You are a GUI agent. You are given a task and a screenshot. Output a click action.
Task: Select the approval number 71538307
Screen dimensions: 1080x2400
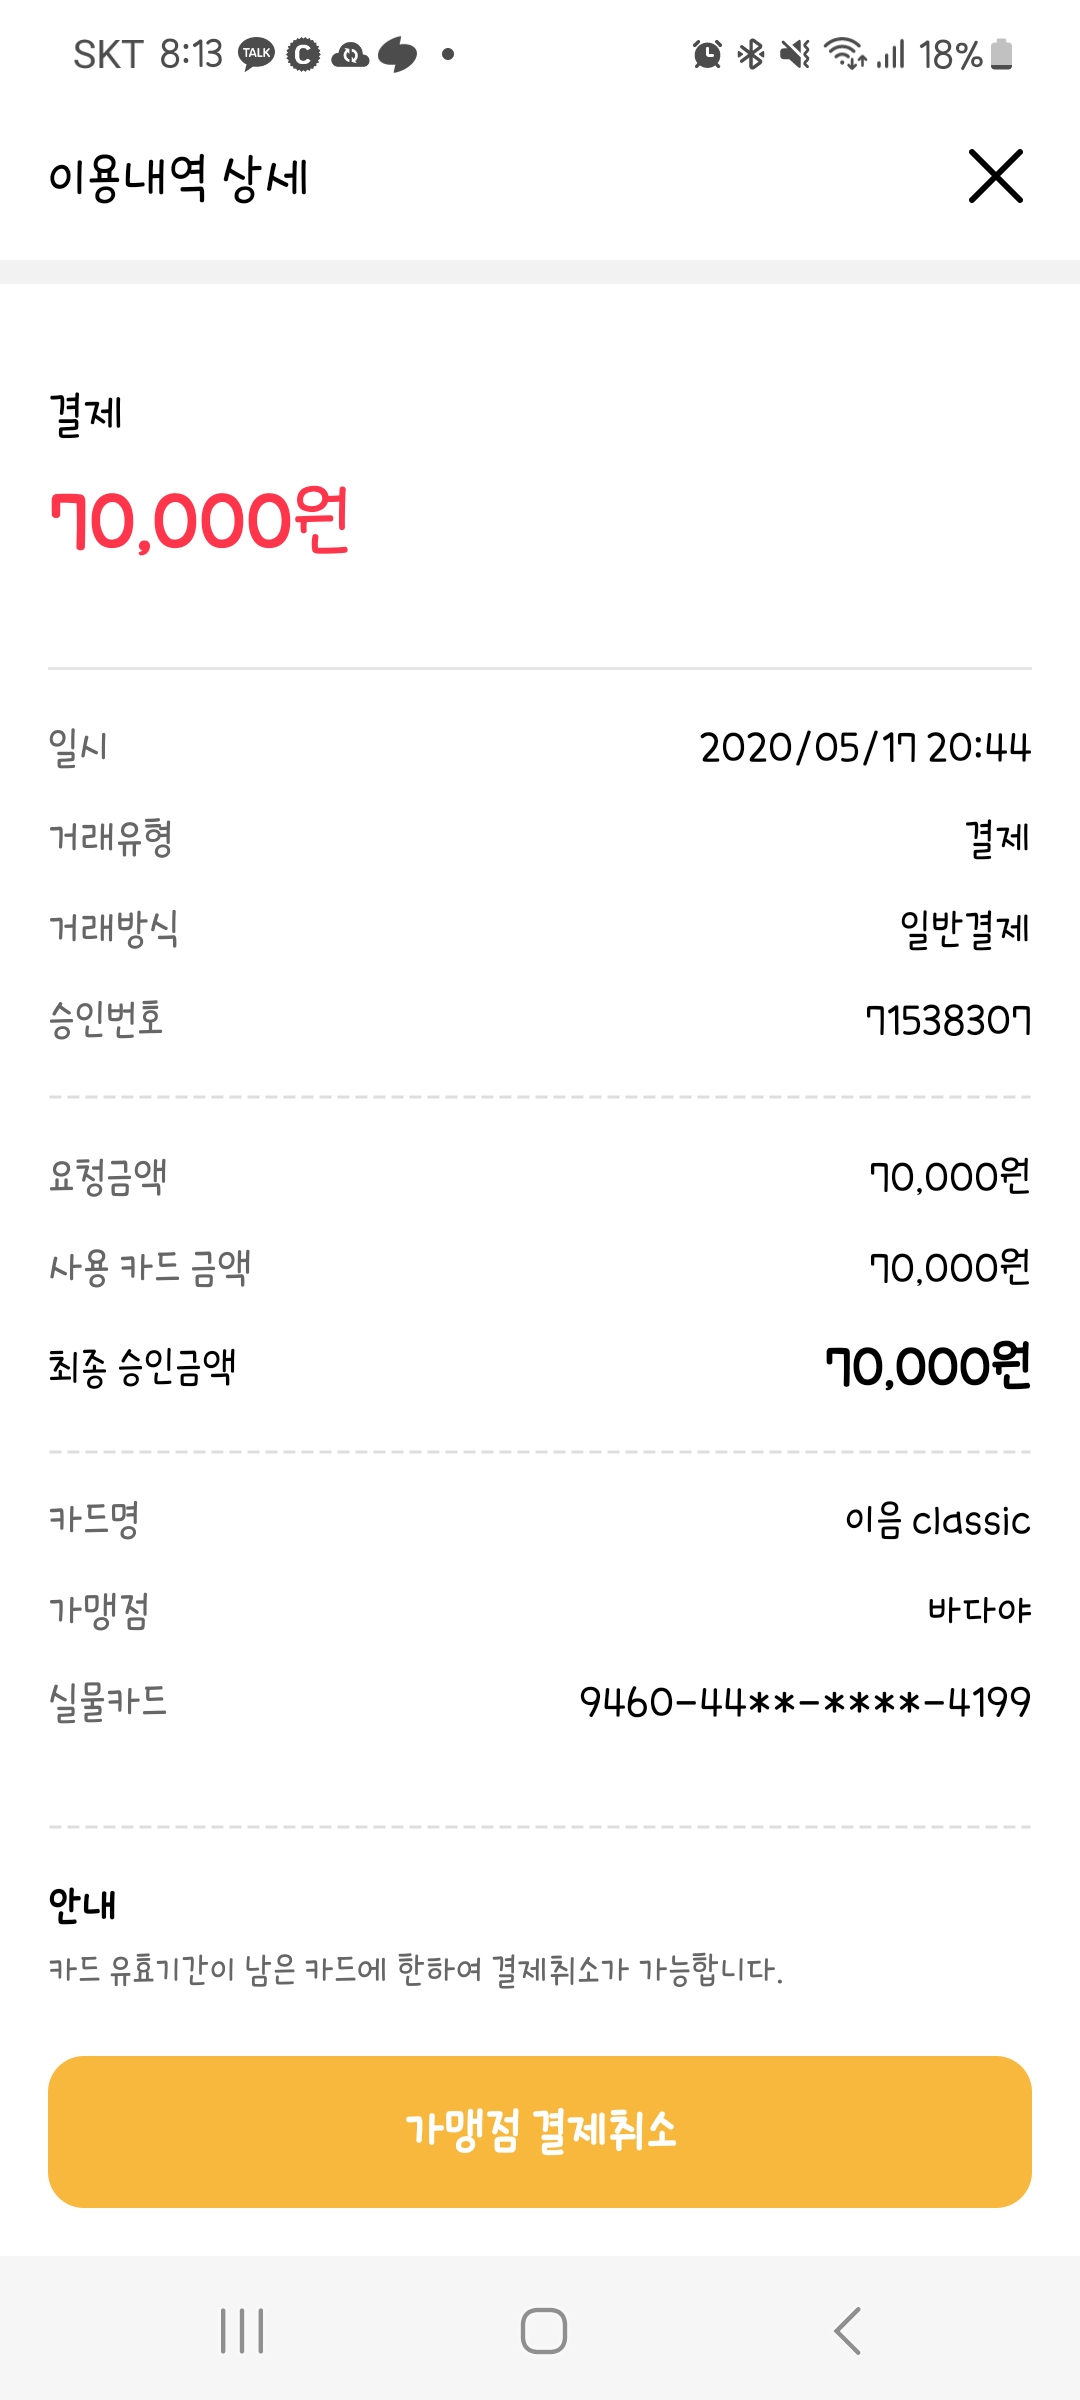pos(948,1021)
